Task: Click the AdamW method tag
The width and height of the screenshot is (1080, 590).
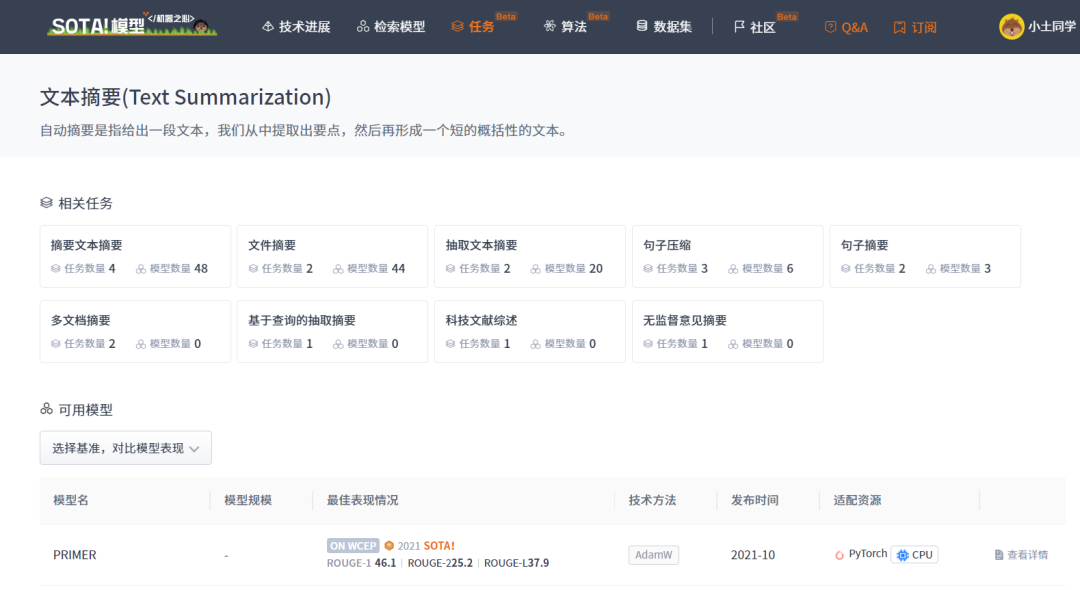Action: pyautogui.click(x=654, y=555)
